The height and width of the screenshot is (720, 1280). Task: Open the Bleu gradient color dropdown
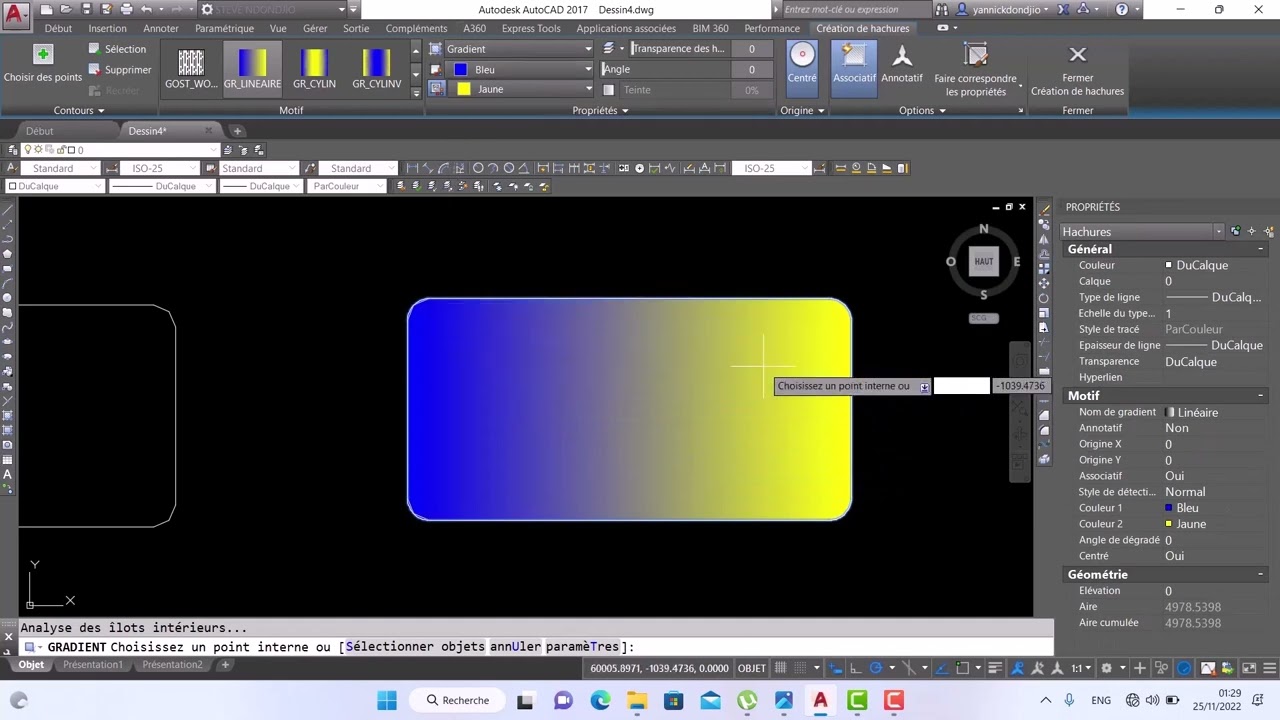pyautogui.click(x=519, y=69)
